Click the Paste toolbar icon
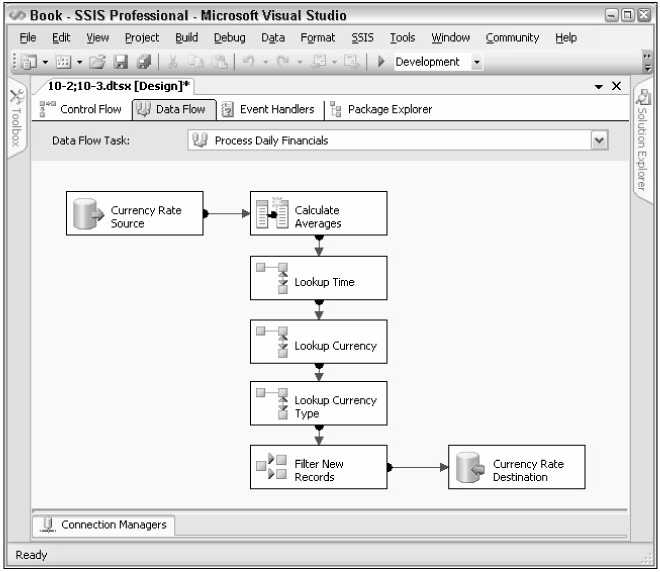The height and width of the screenshot is (572, 660). (x=220, y=62)
